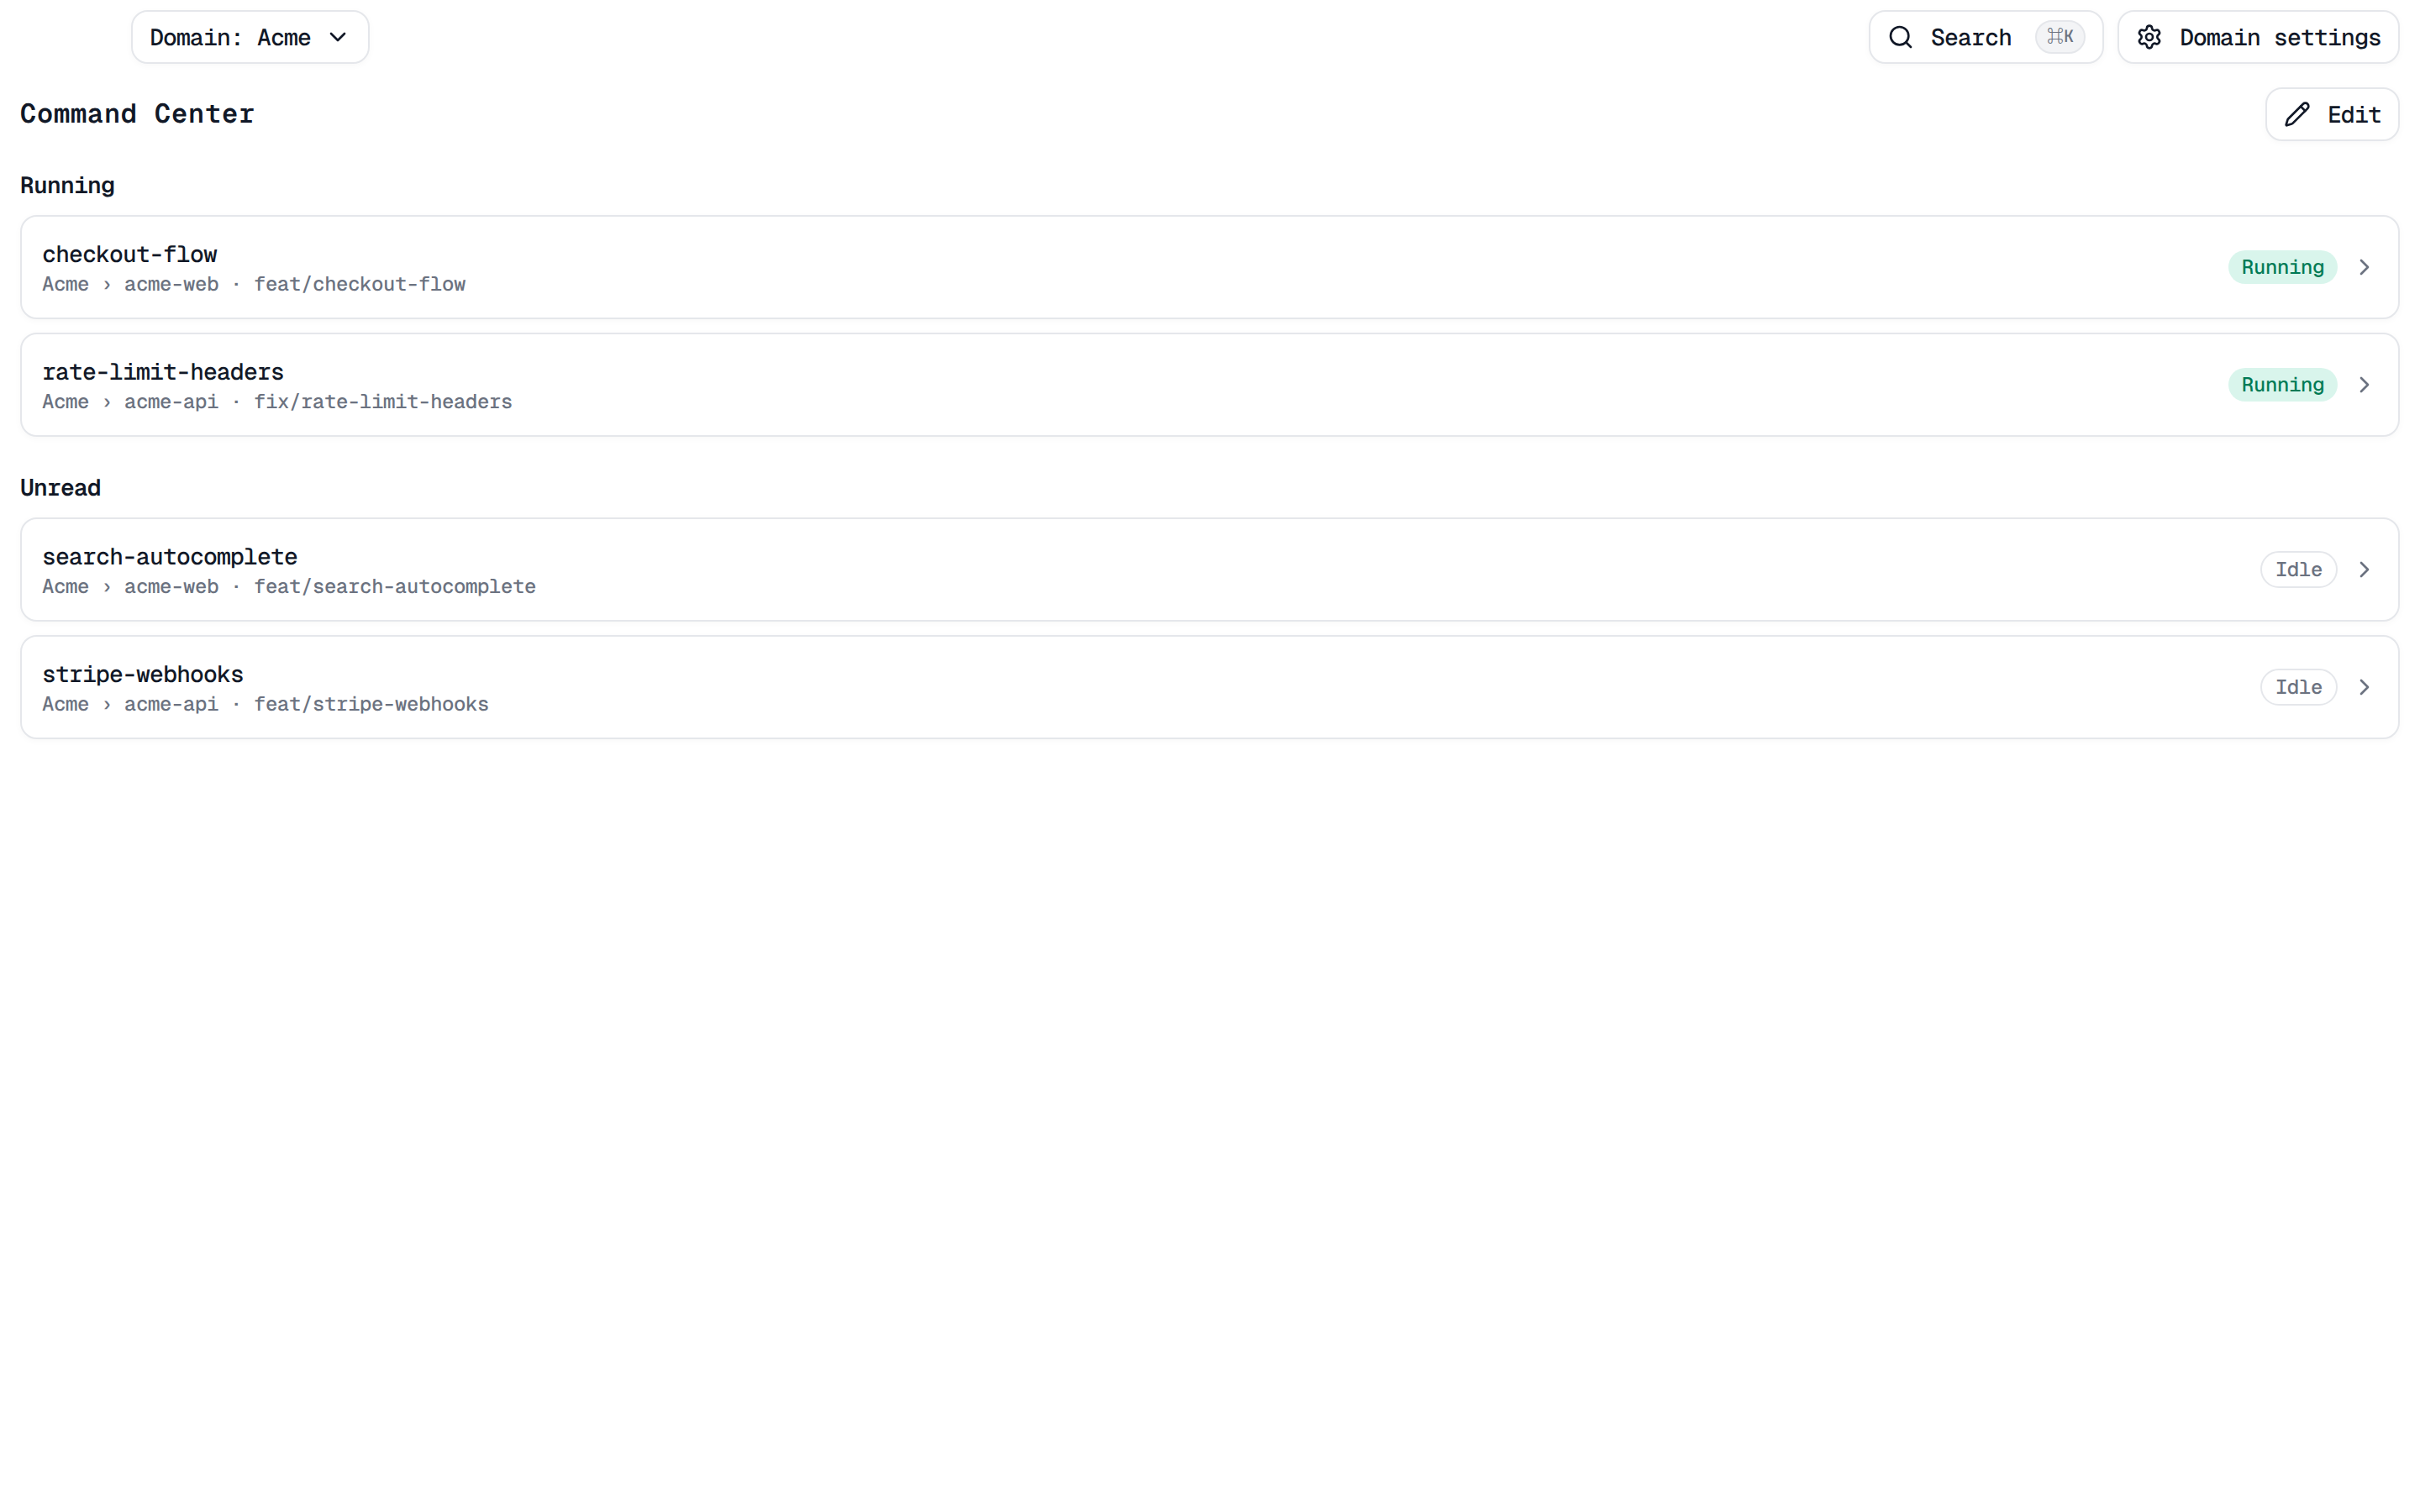Image resolution: width=2420 pixels, height=1512 pixels.
Task: Click the Edit pencil icon
Action: (2297, 114)
